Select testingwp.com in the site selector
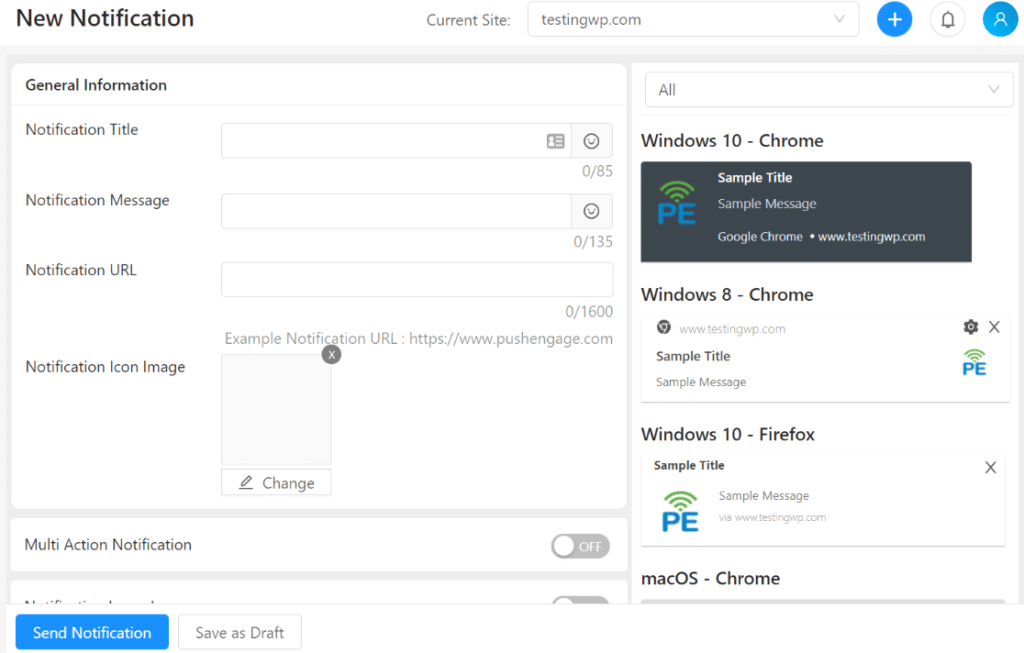 [x=693, y=19]
